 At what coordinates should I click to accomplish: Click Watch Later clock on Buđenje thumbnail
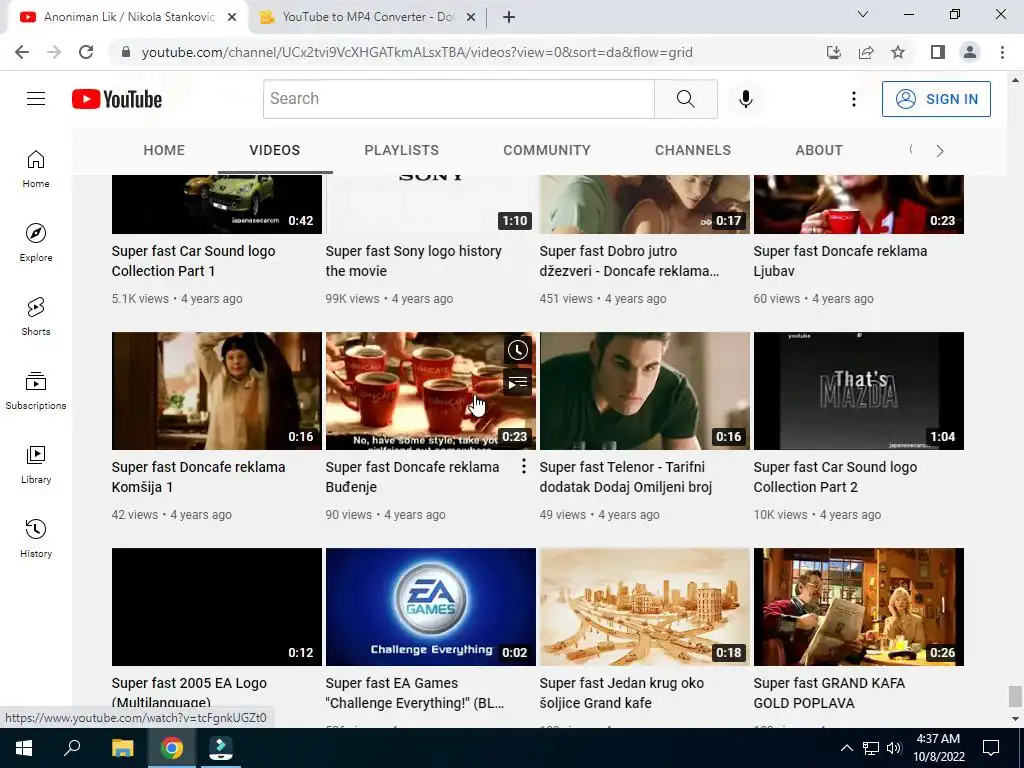[517, 350]
